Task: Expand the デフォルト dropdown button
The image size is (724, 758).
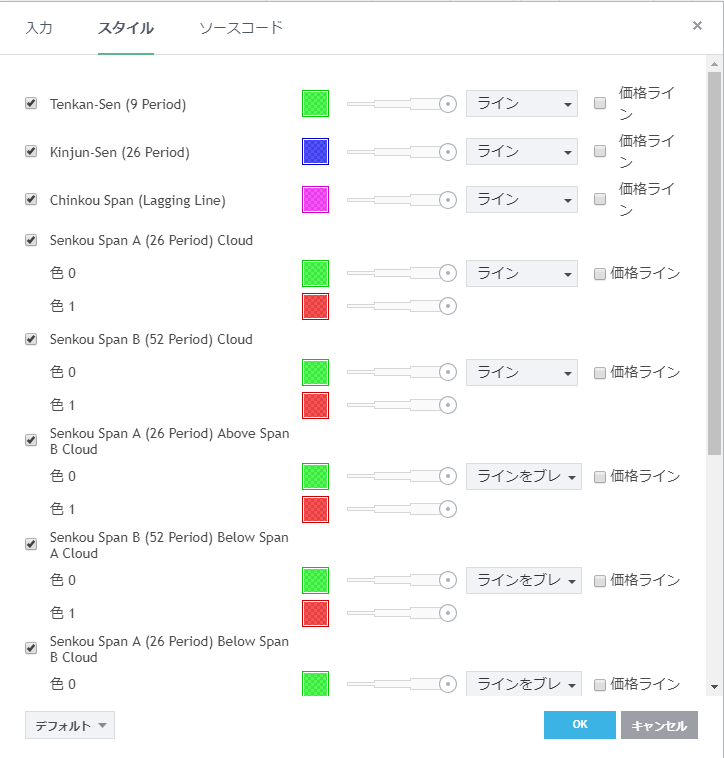Action: tap(70, 726)
